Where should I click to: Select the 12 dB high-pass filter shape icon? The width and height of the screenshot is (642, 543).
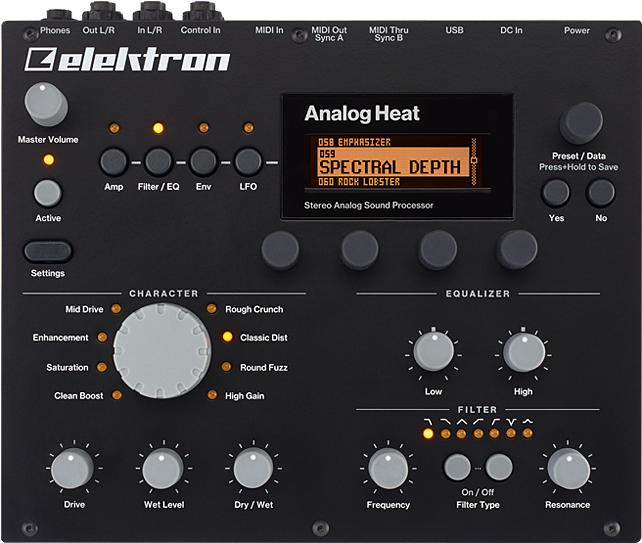495,422
